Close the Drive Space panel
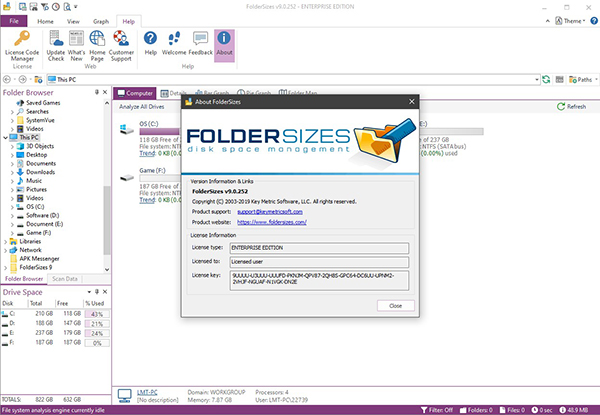600x415 pixels. (105, 292)
